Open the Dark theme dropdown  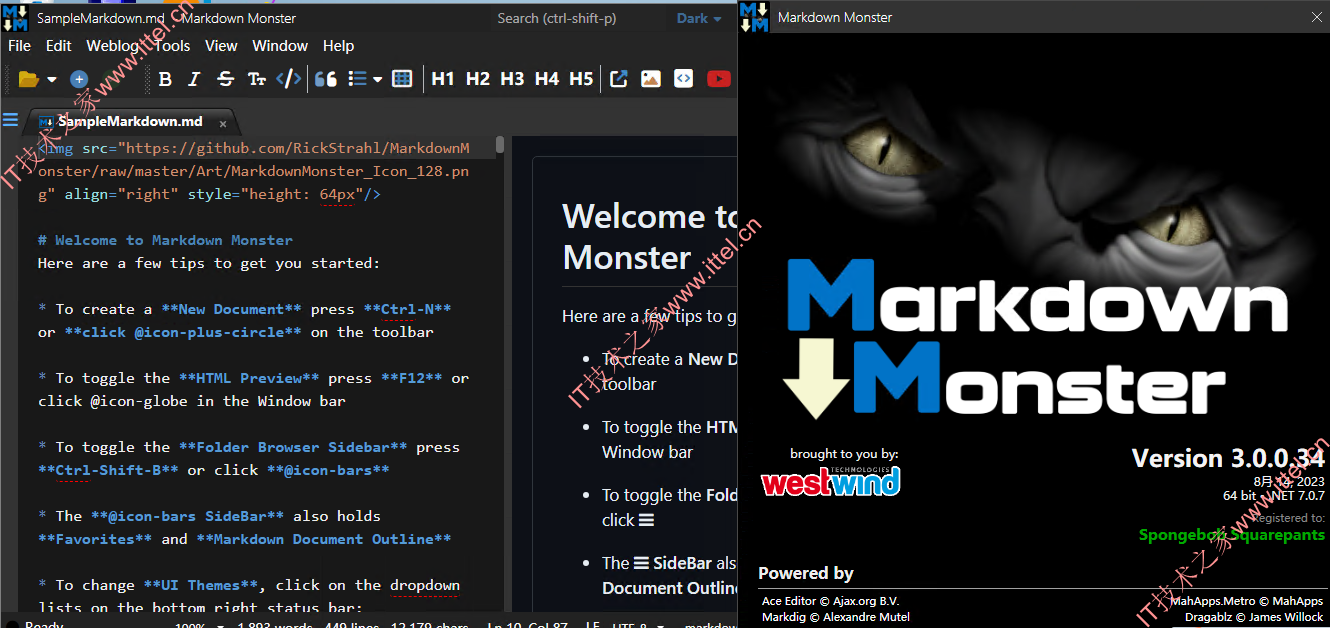[698, 18]
